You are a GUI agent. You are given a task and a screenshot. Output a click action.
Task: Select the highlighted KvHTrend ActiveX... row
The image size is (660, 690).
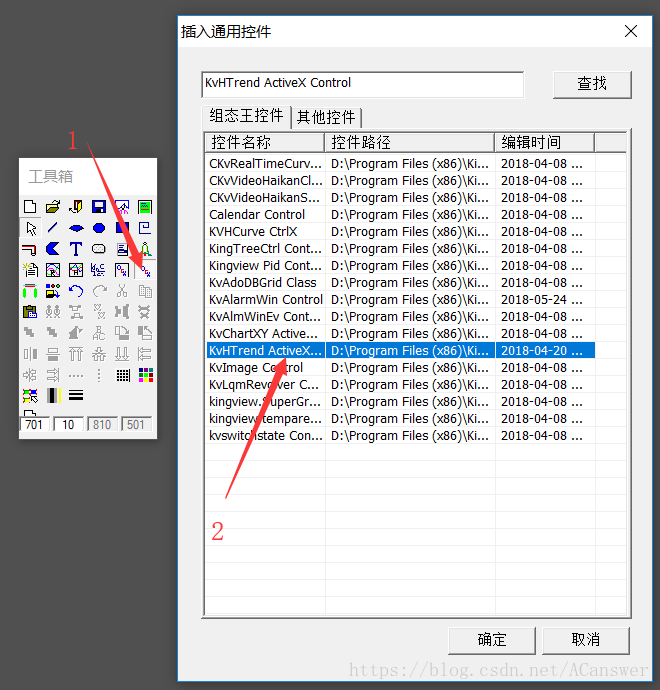(400, 351)
